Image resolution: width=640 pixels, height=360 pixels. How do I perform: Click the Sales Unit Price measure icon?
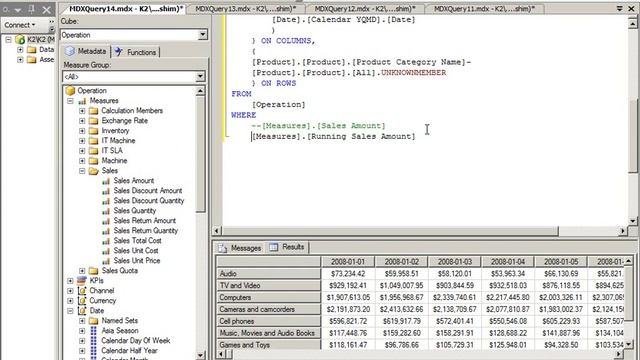[x=106, y=261]
